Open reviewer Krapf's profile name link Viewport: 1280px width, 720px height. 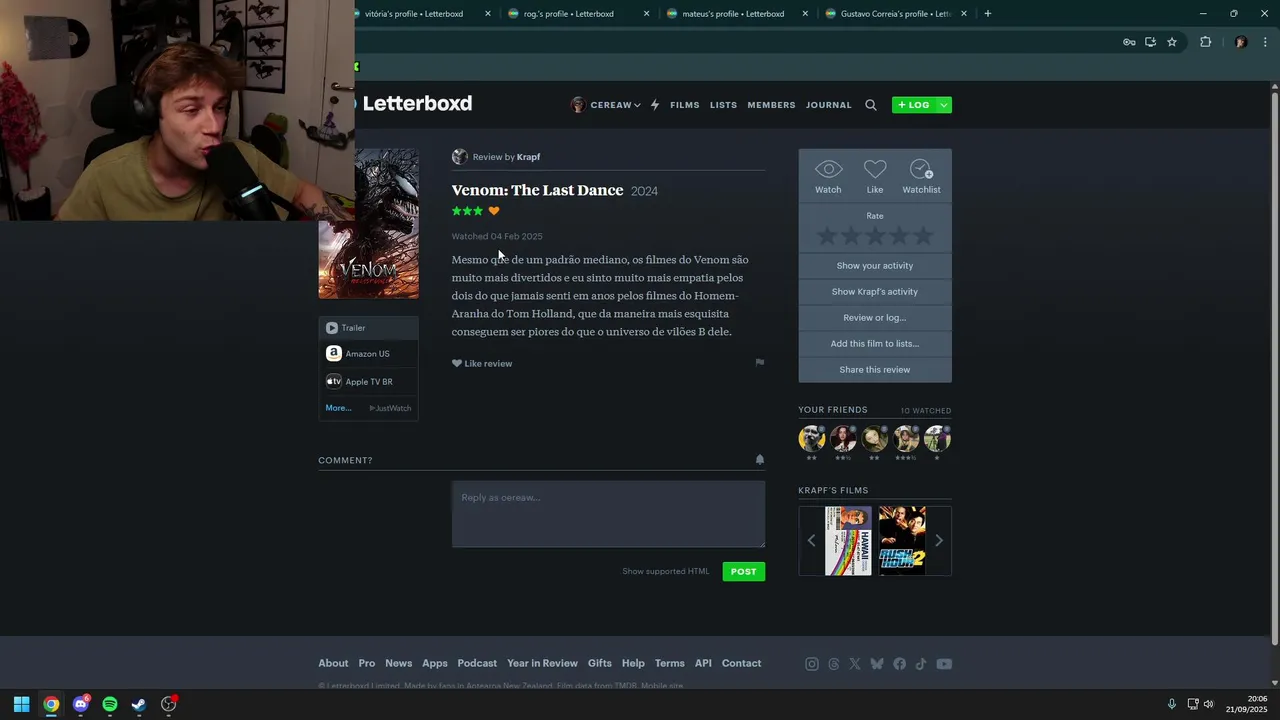528,157
